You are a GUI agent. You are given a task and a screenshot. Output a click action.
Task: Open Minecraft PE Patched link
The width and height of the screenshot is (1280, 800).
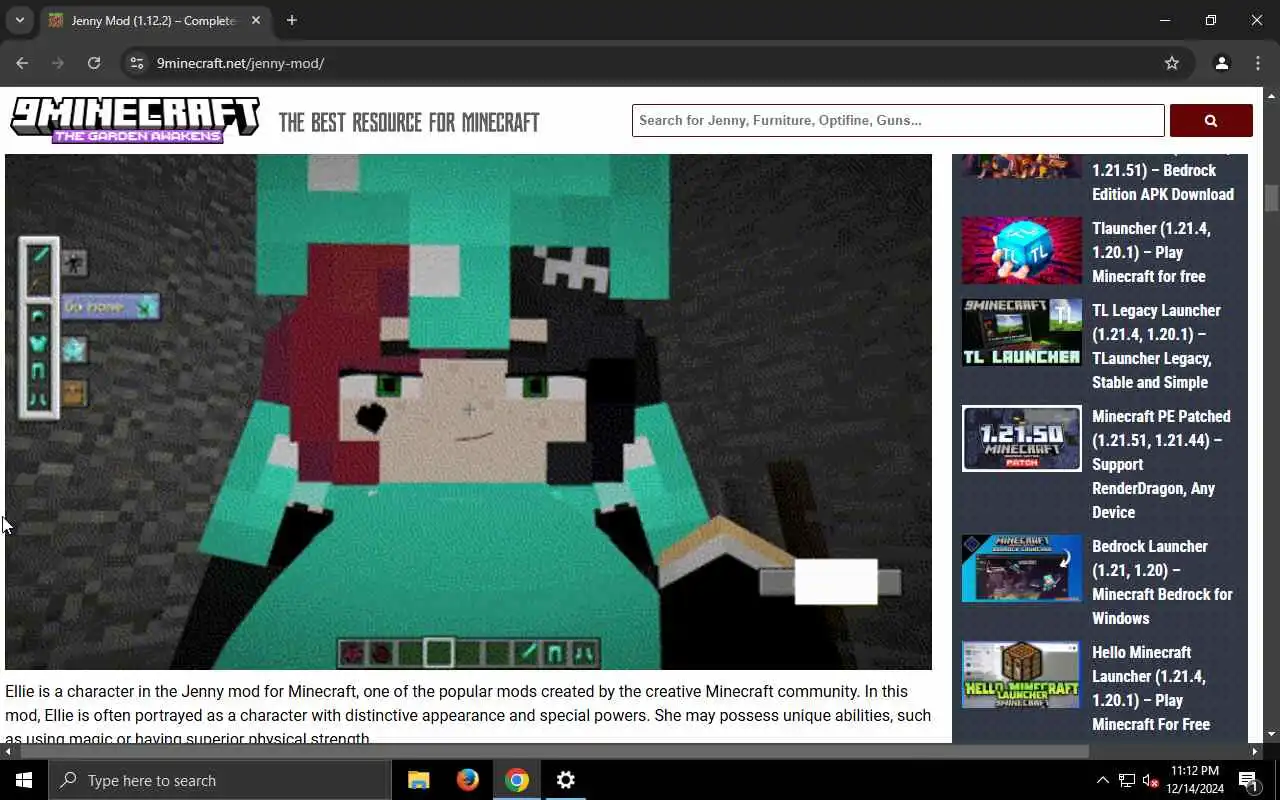coord(1161,464)
